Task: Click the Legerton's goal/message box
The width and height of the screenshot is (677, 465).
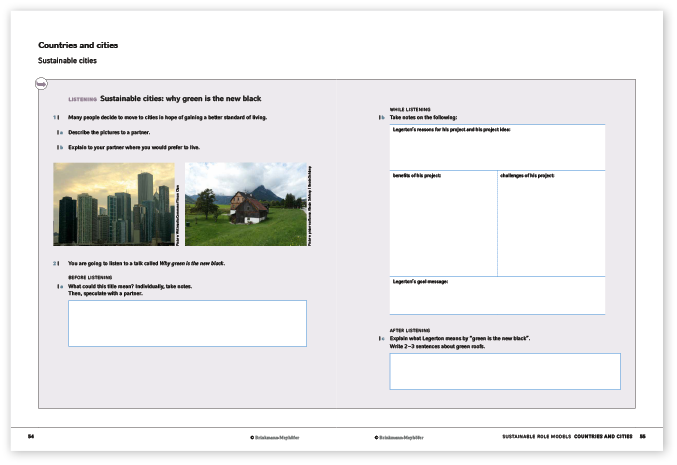Action: pyautogui.click(x=497, y=296)
